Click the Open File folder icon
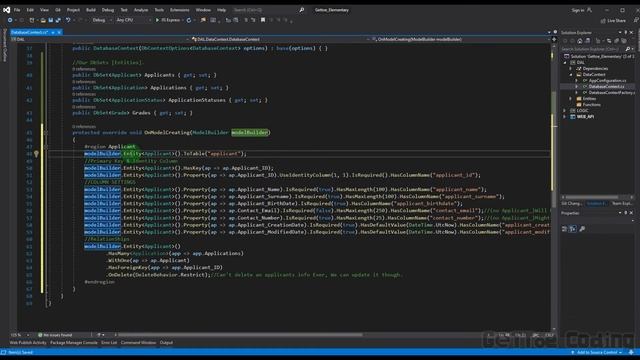This screenshot has height=360, width=640. point(43,20)
